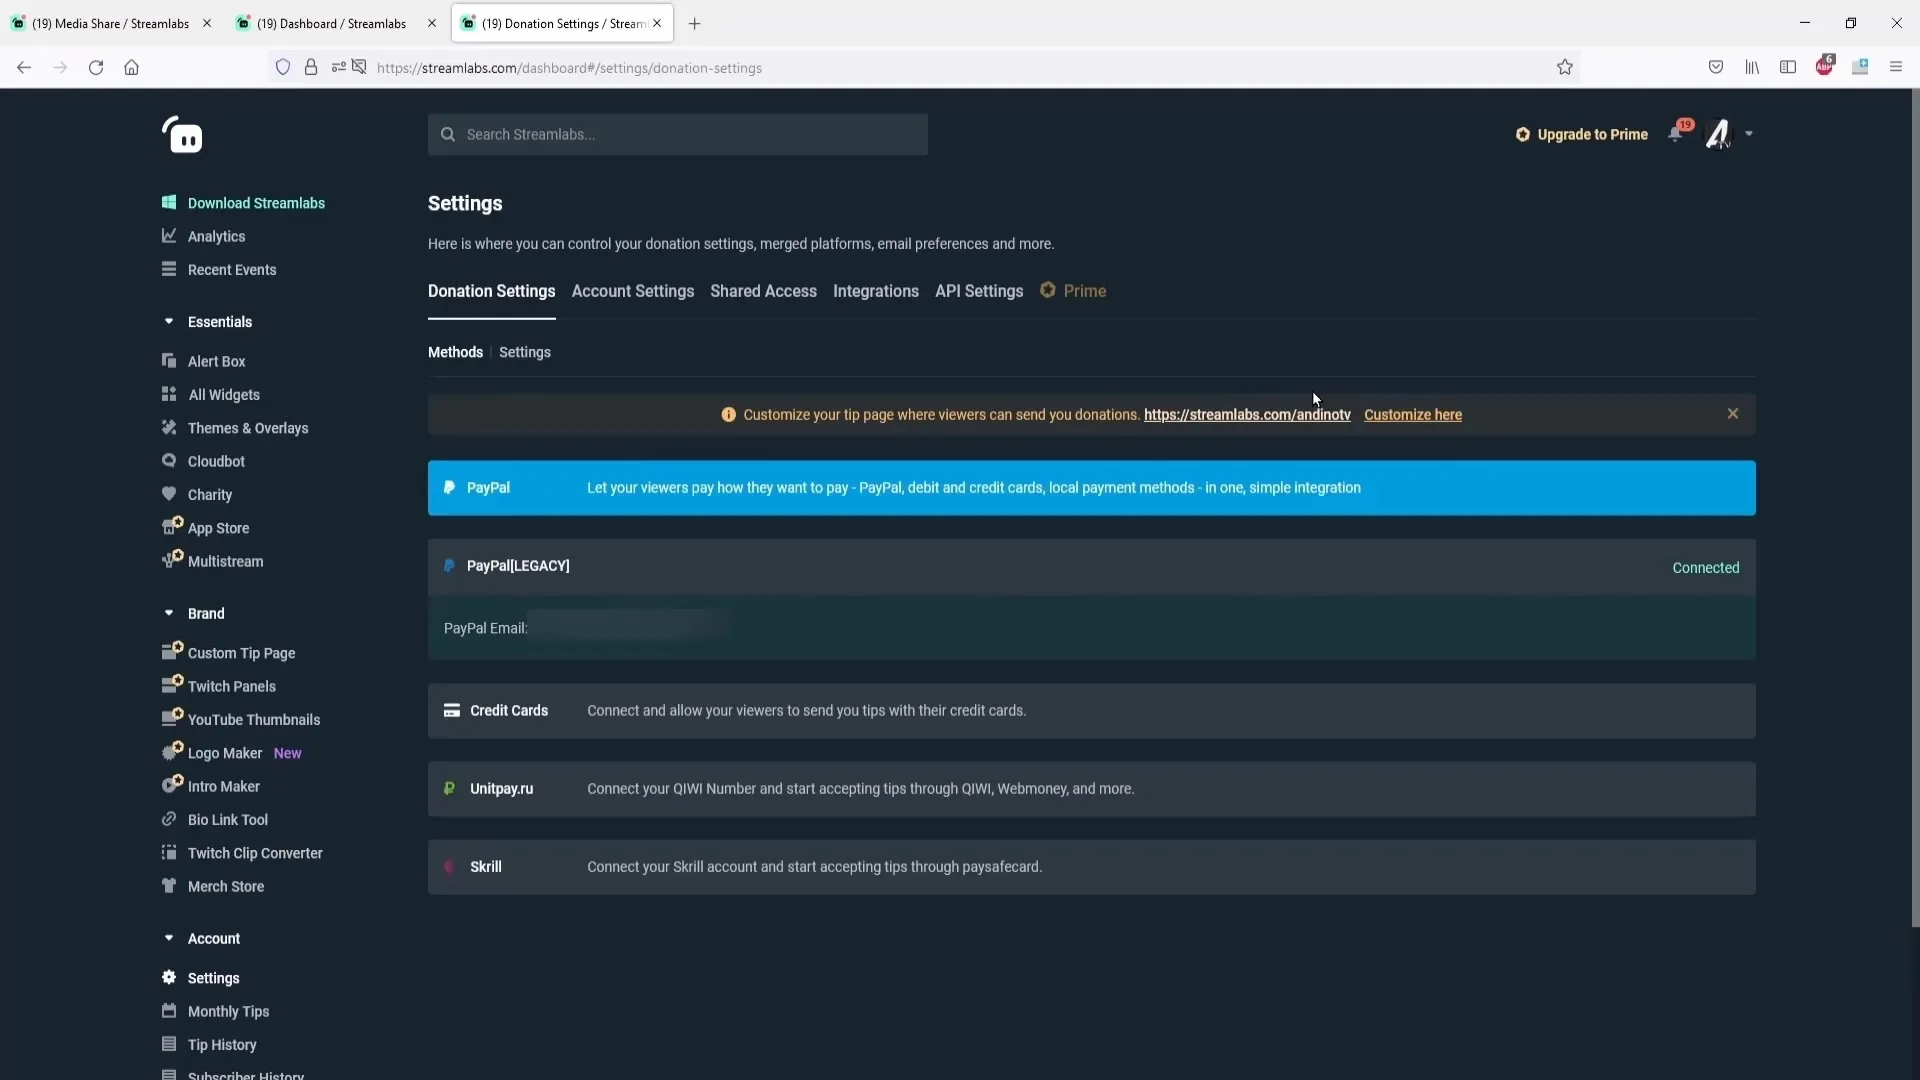This screenshot has height=1080, width=1920.
Task: Switch to the Donation Settings tab
Action: click(x=491, y=291)
